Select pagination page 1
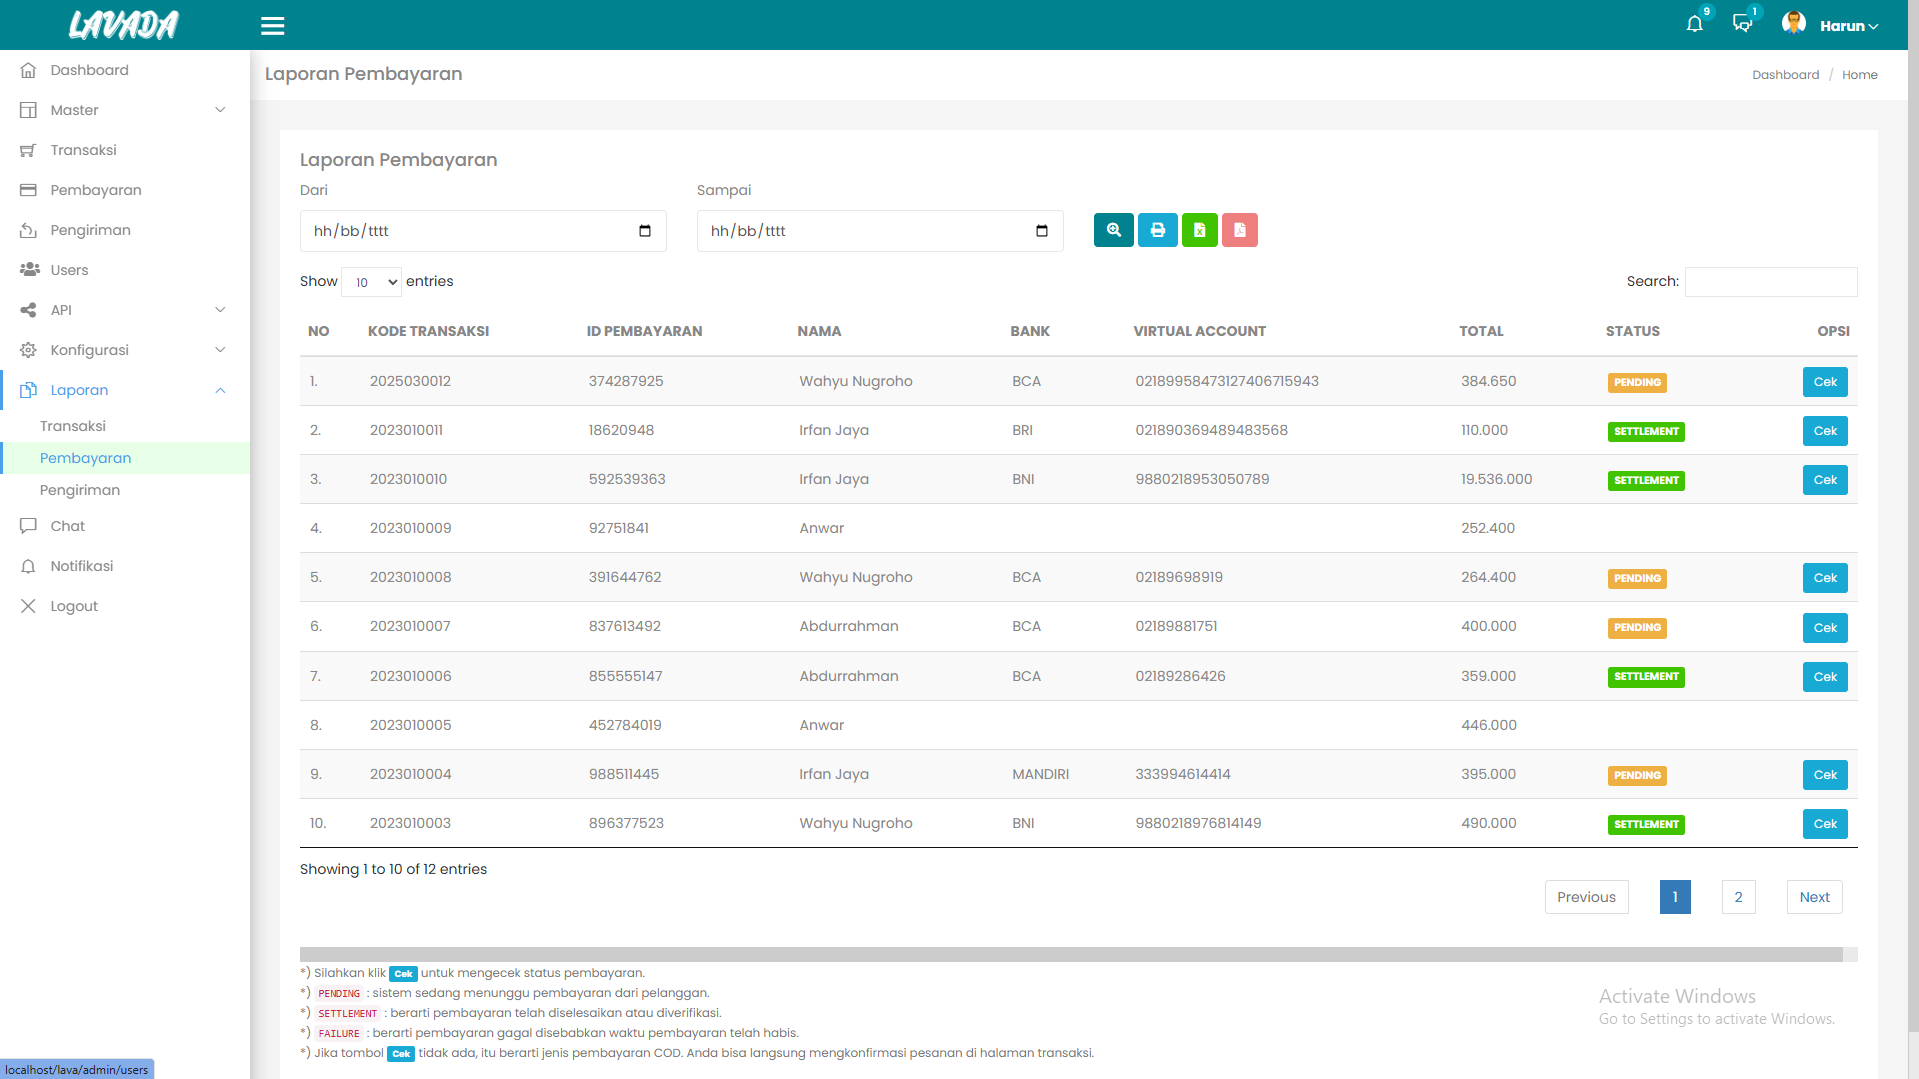The width and height of the screenshot is (1919, 1079). (1675, 897)
